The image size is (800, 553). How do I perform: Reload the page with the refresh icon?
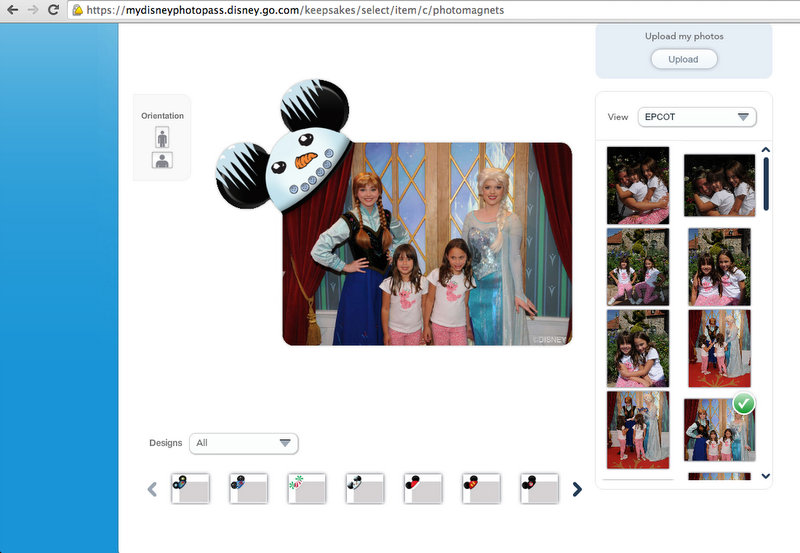(x=53, y=10)
